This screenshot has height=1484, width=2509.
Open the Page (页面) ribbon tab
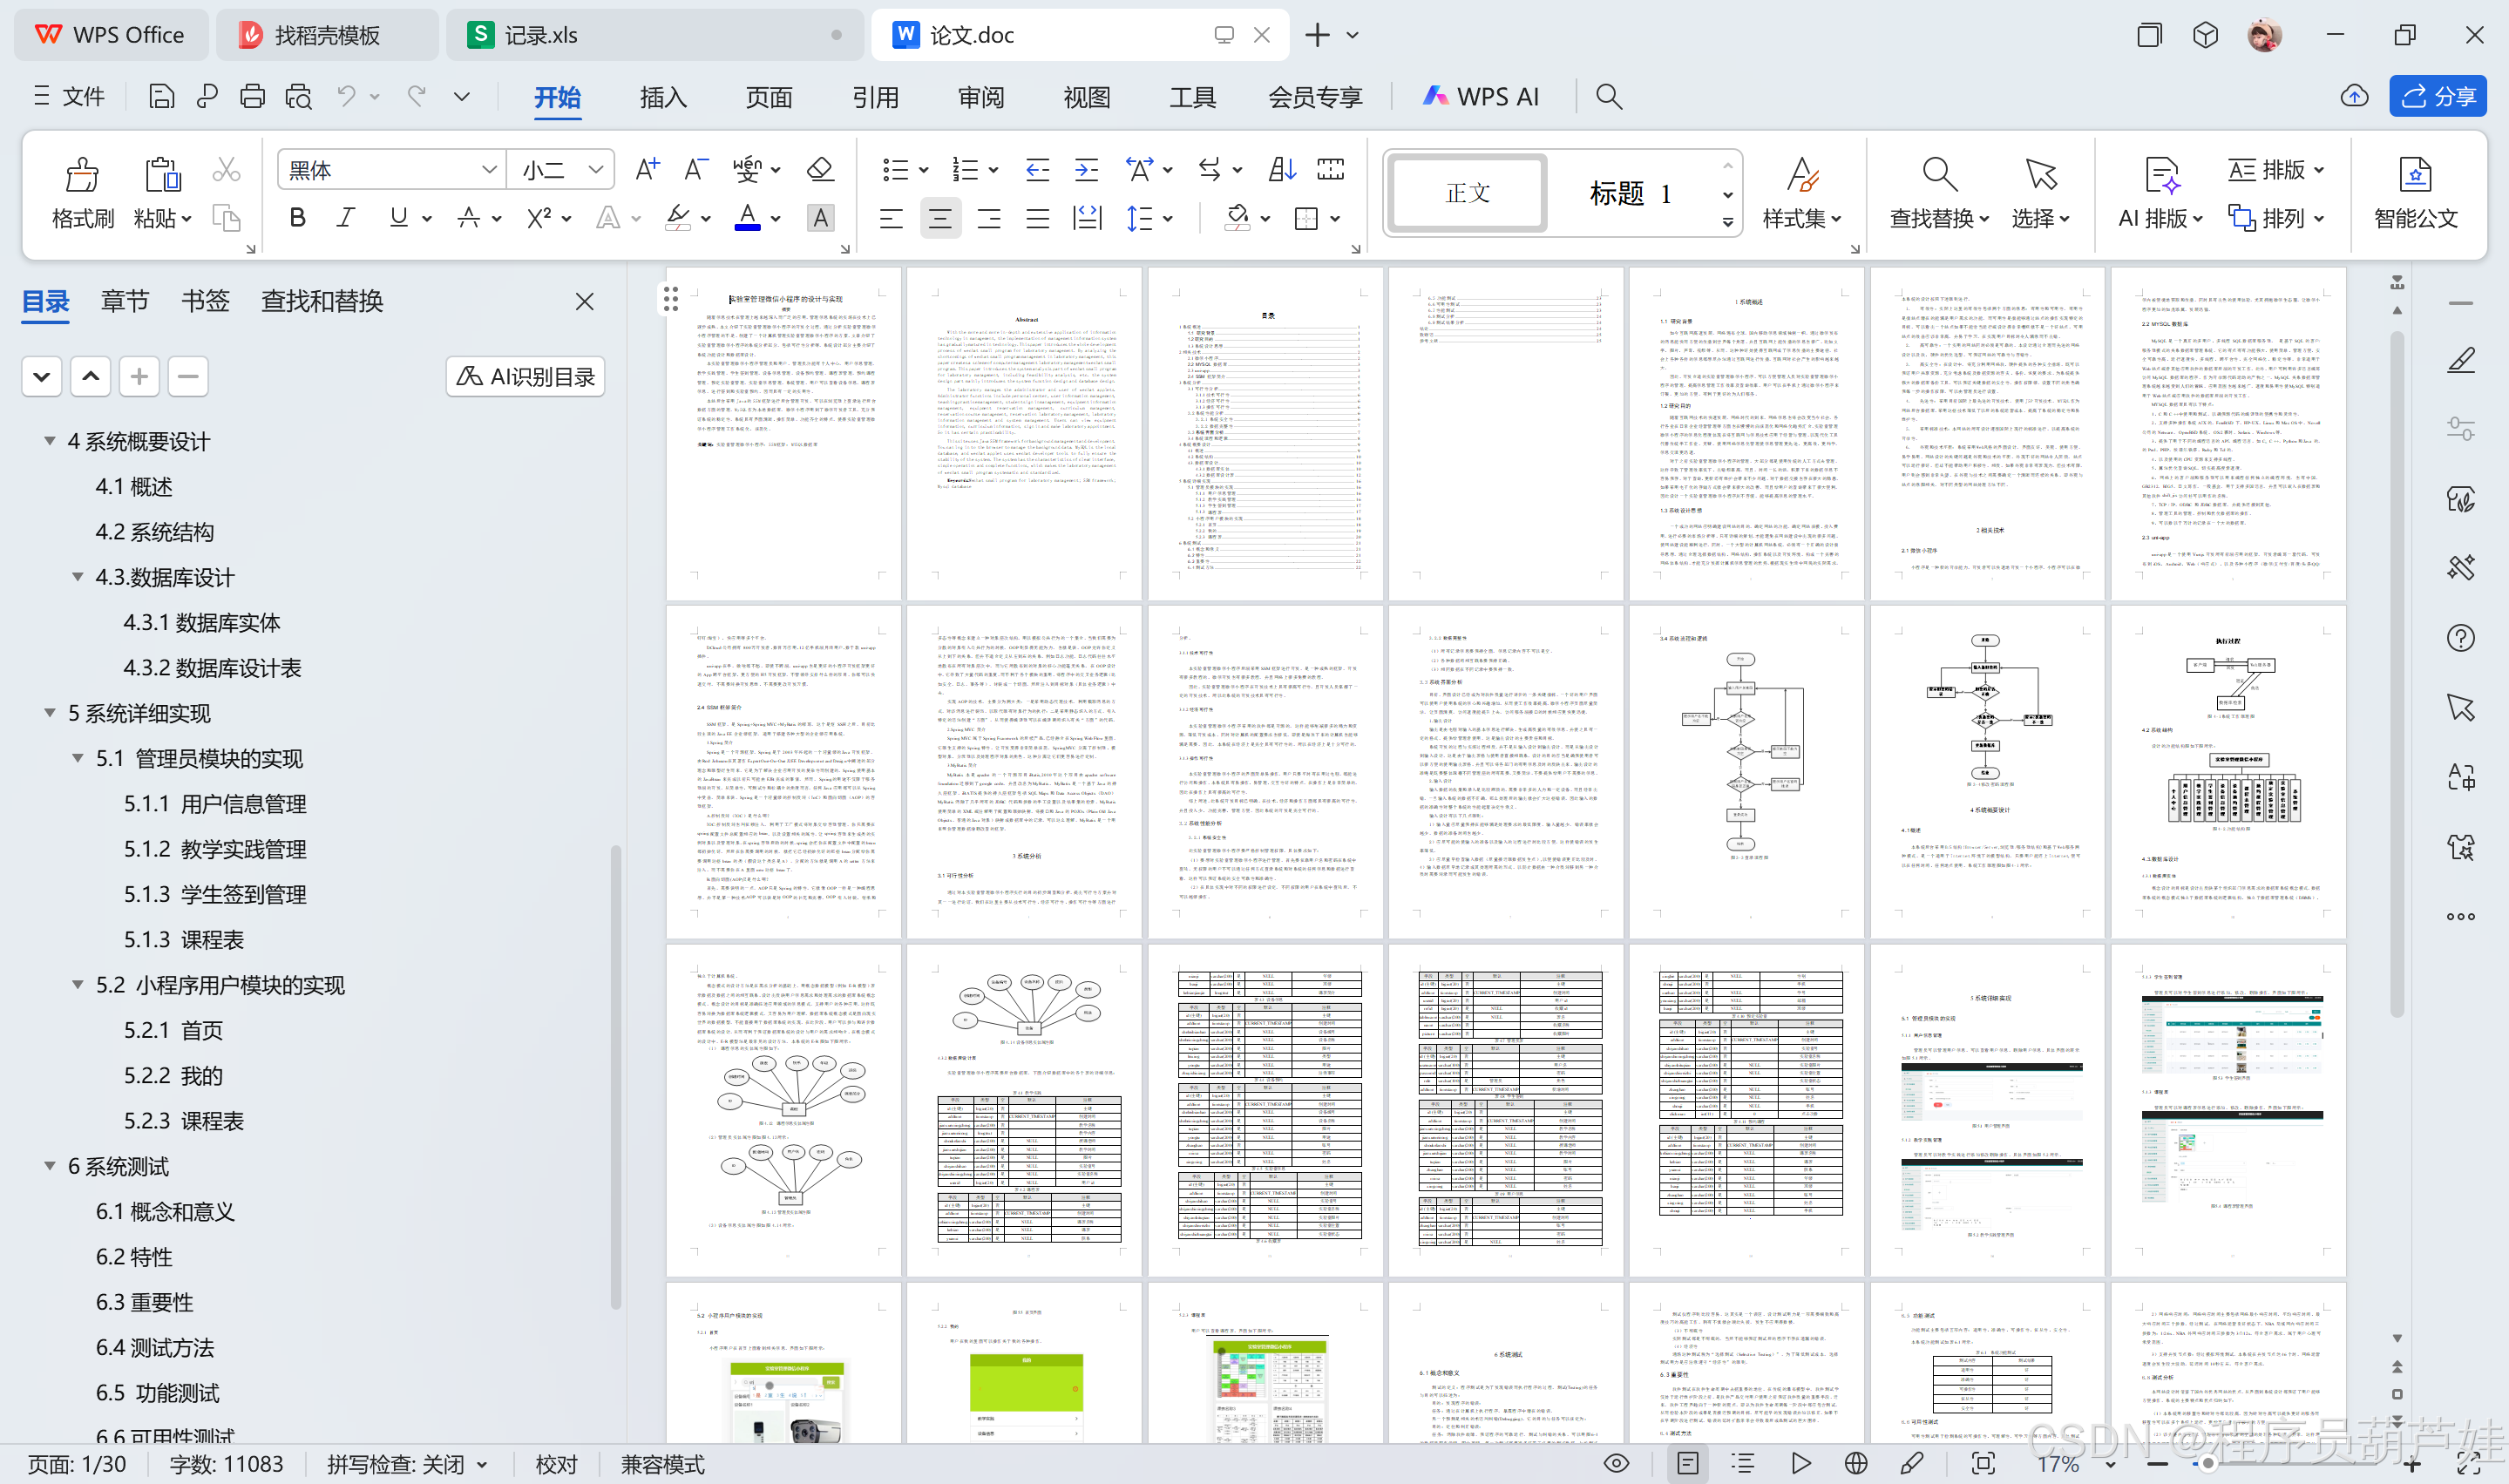[769, 97]
